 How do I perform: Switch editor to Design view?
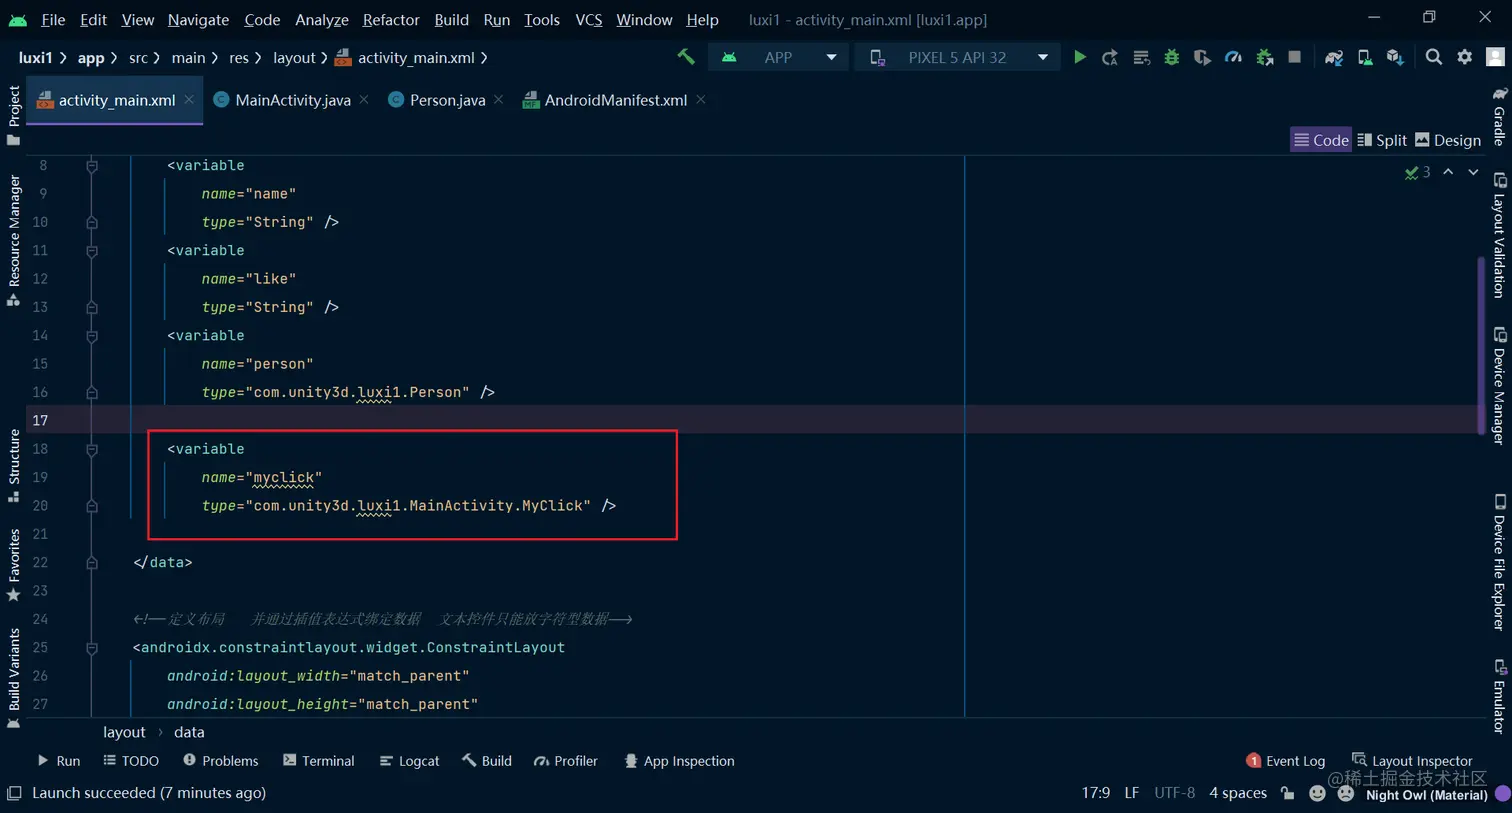coord(1448,140)
